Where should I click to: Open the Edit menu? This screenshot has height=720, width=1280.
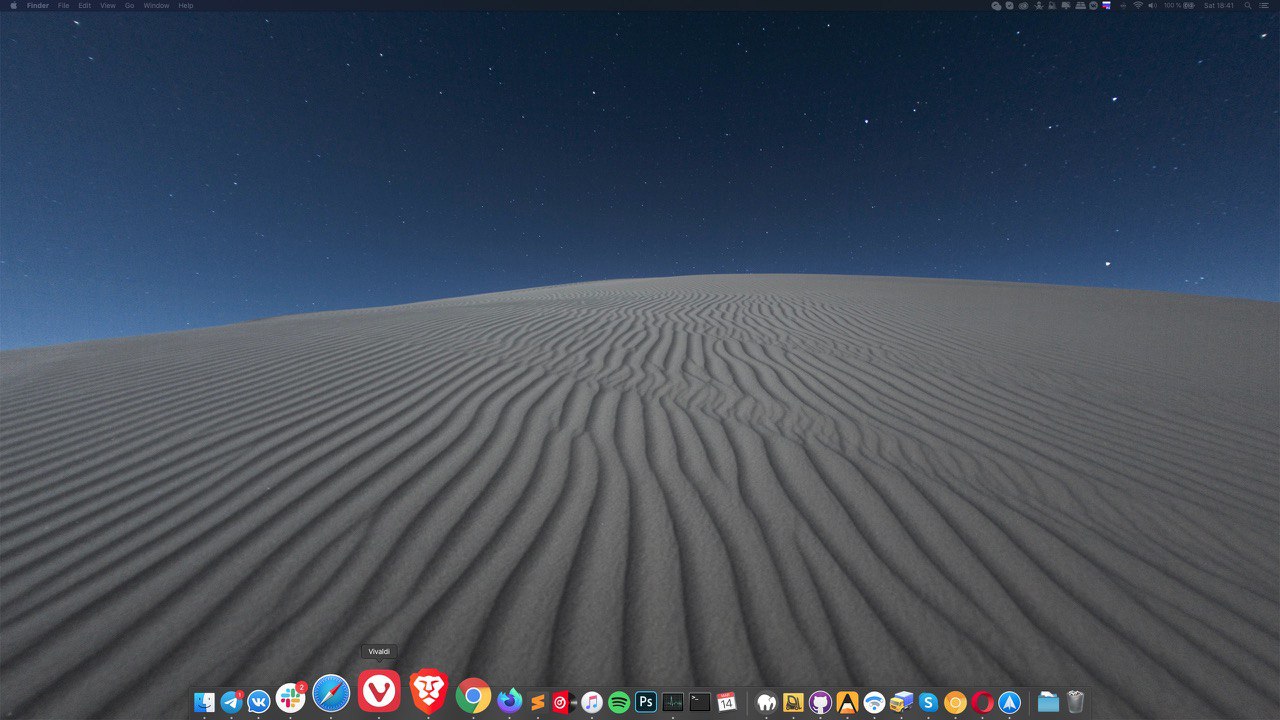tap(84, 5)
